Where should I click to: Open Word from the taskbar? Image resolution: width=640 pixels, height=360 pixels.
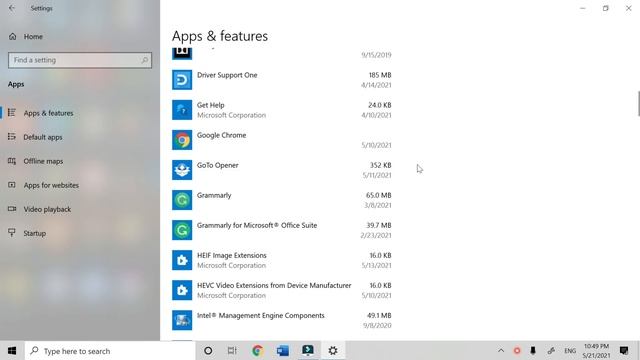click(x=282, y=351)
